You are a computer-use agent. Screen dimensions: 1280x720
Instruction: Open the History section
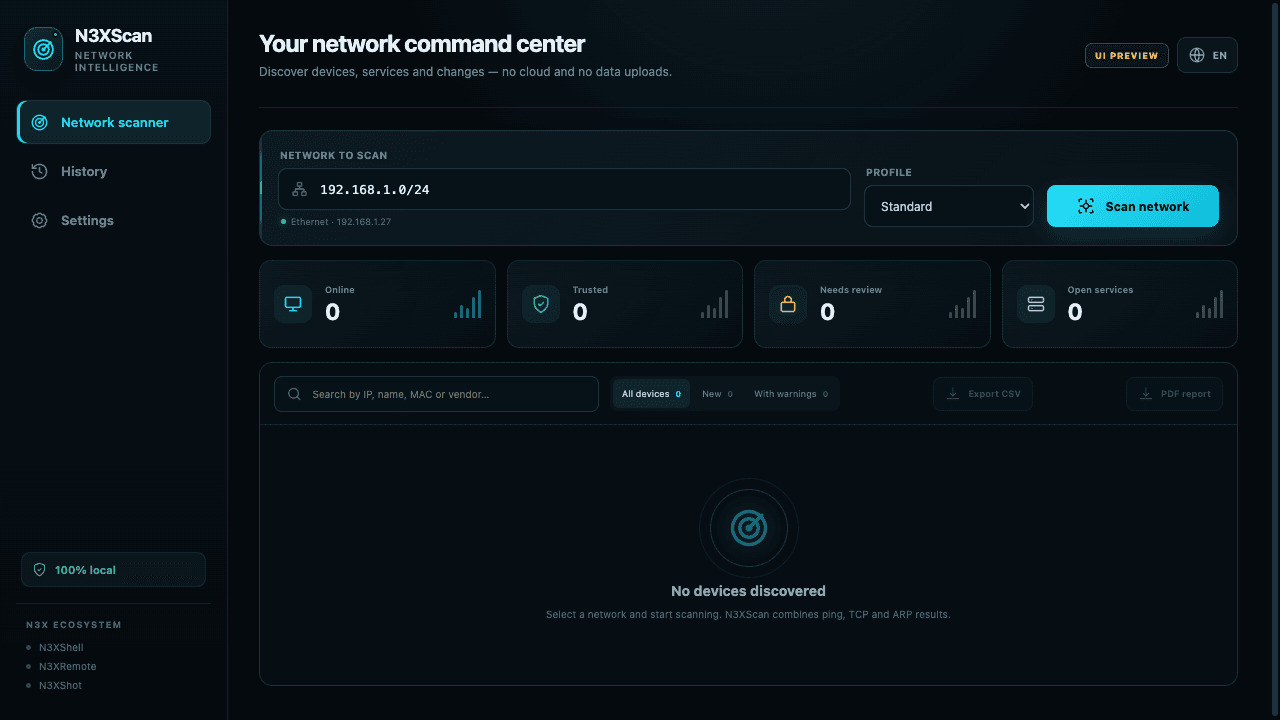click(x=114, y=171)
